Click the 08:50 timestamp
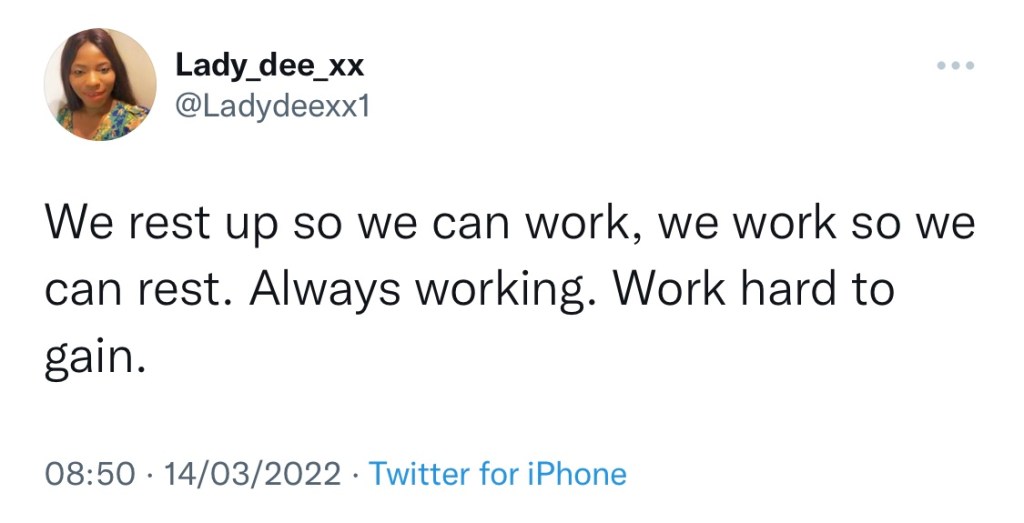This screenshot has height=523, width=1024. (90, 473)
